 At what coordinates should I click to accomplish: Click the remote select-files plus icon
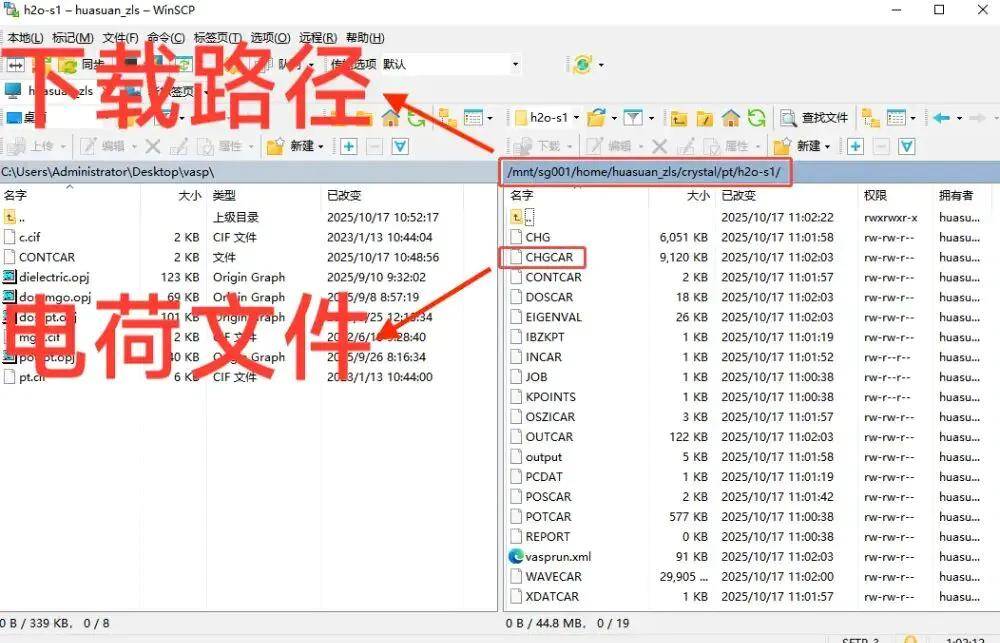[x=856, y=146]
